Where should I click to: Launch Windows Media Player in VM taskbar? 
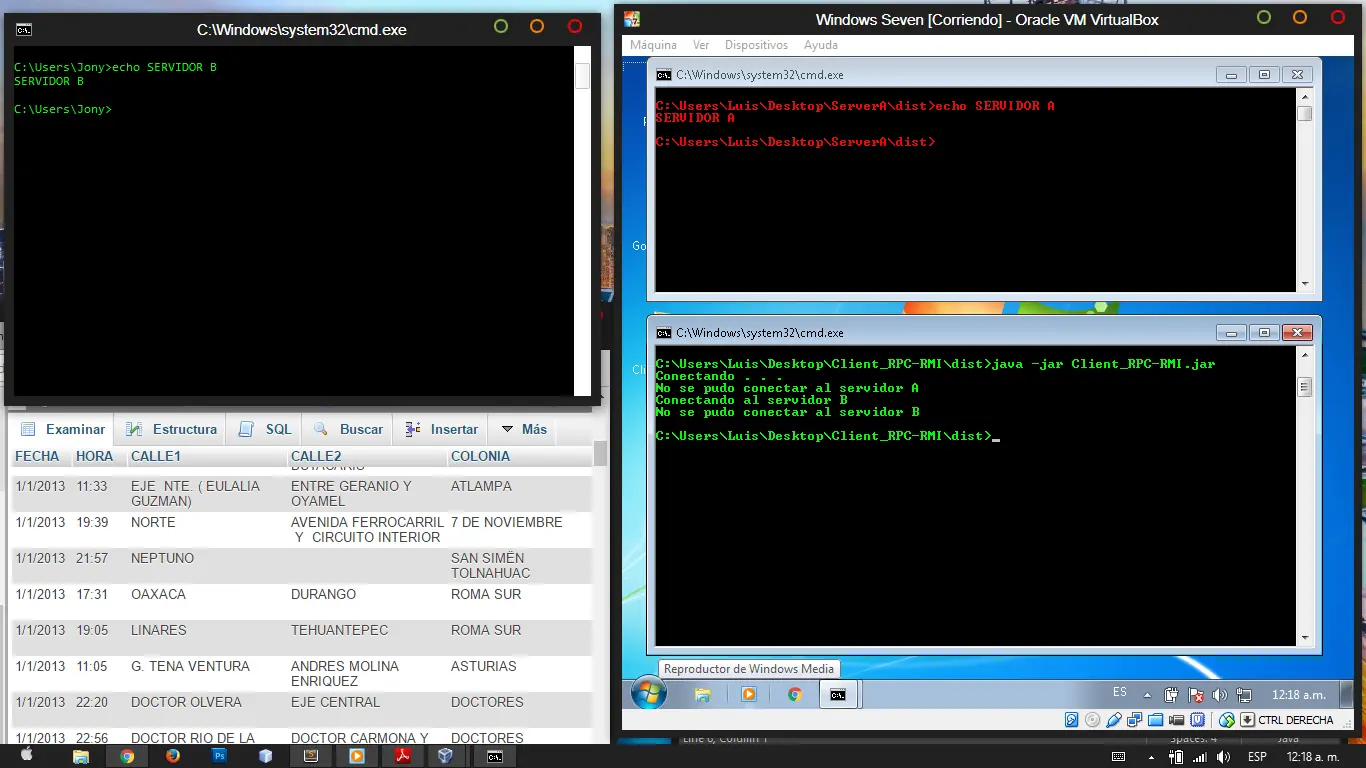tap(748, 694)
